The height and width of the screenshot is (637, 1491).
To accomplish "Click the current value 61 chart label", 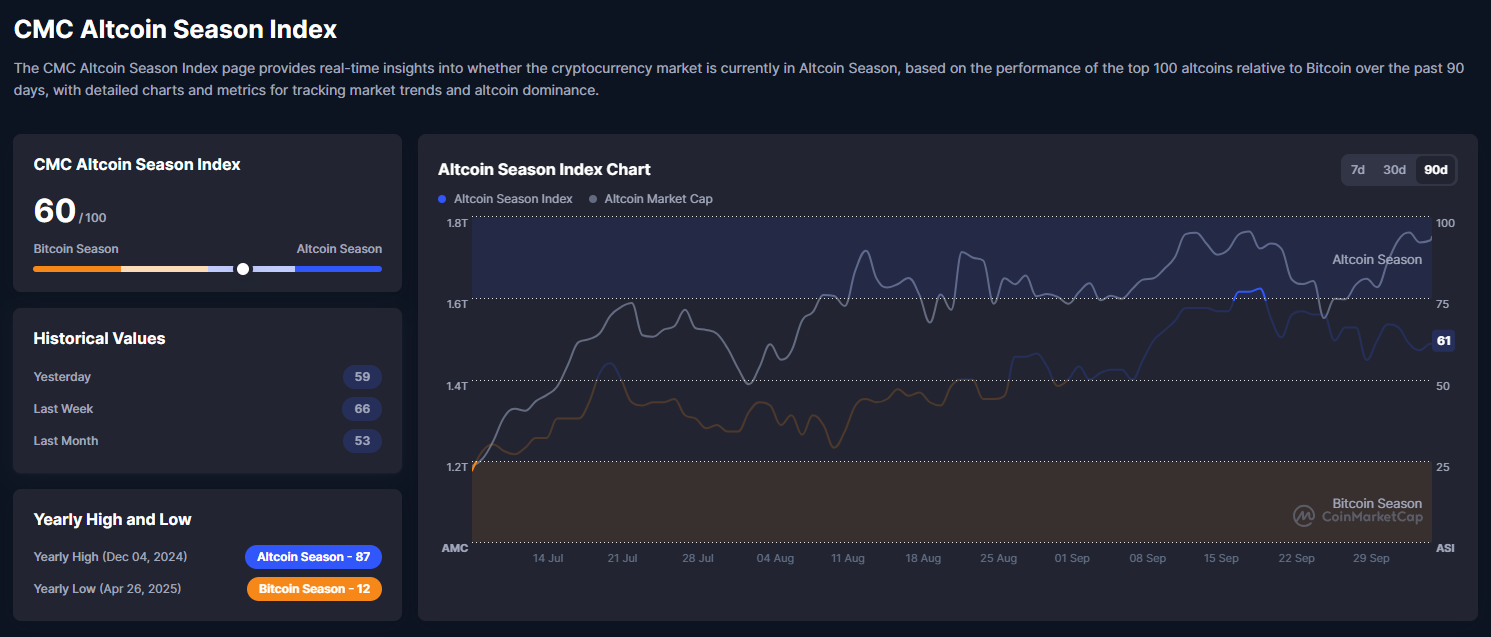I will tap(1443, 341).
